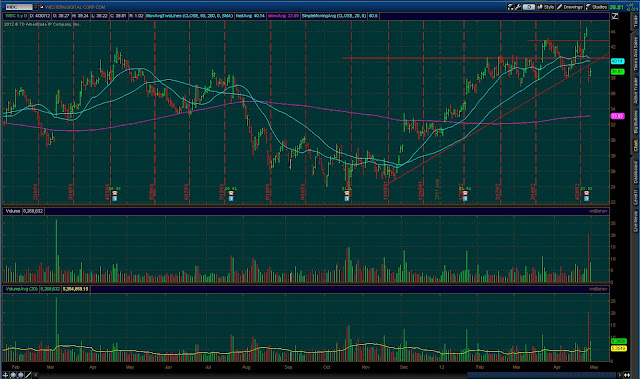Open the Style menu
Viewport: 640px width, 379px height.
pyautogui.click(x=546, y=7)
